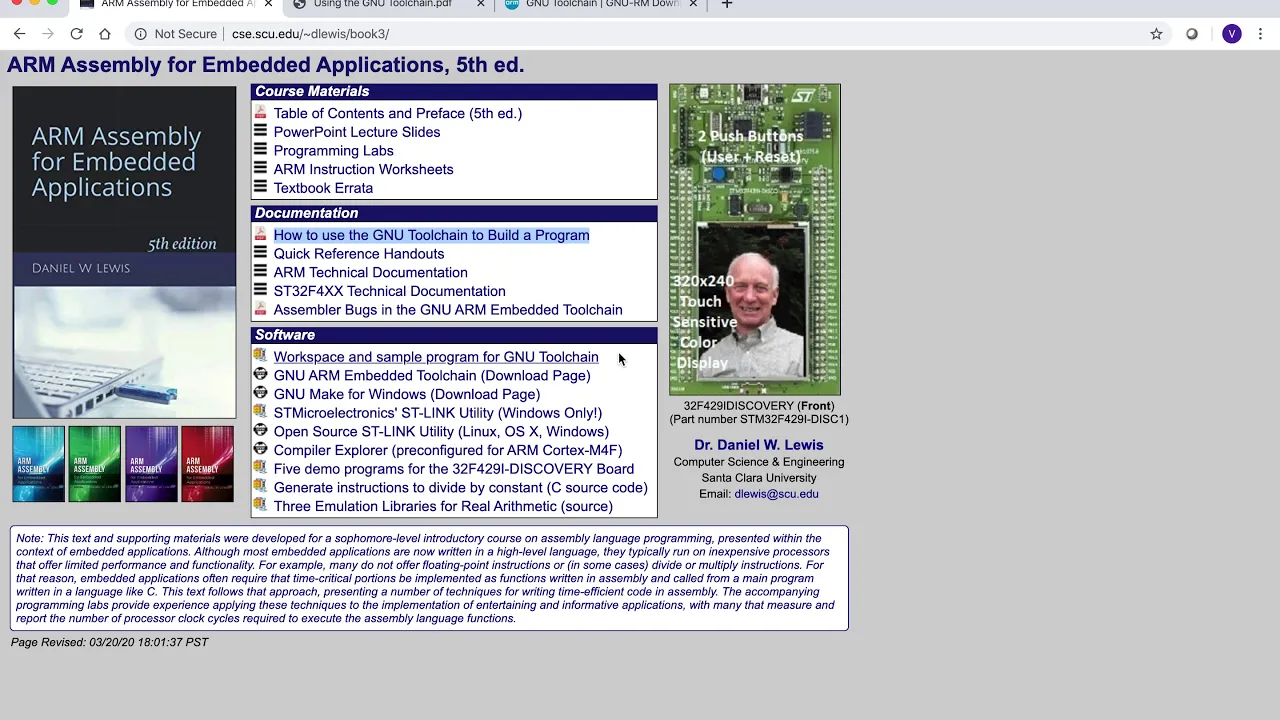Click the green book cover thumbnail

point(95,464)
